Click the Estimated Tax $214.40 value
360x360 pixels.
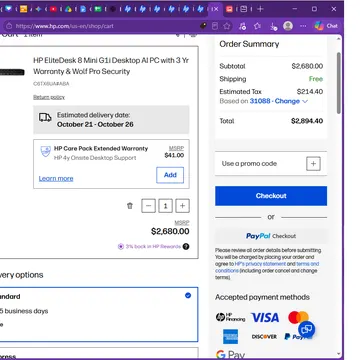coord(310,92)
